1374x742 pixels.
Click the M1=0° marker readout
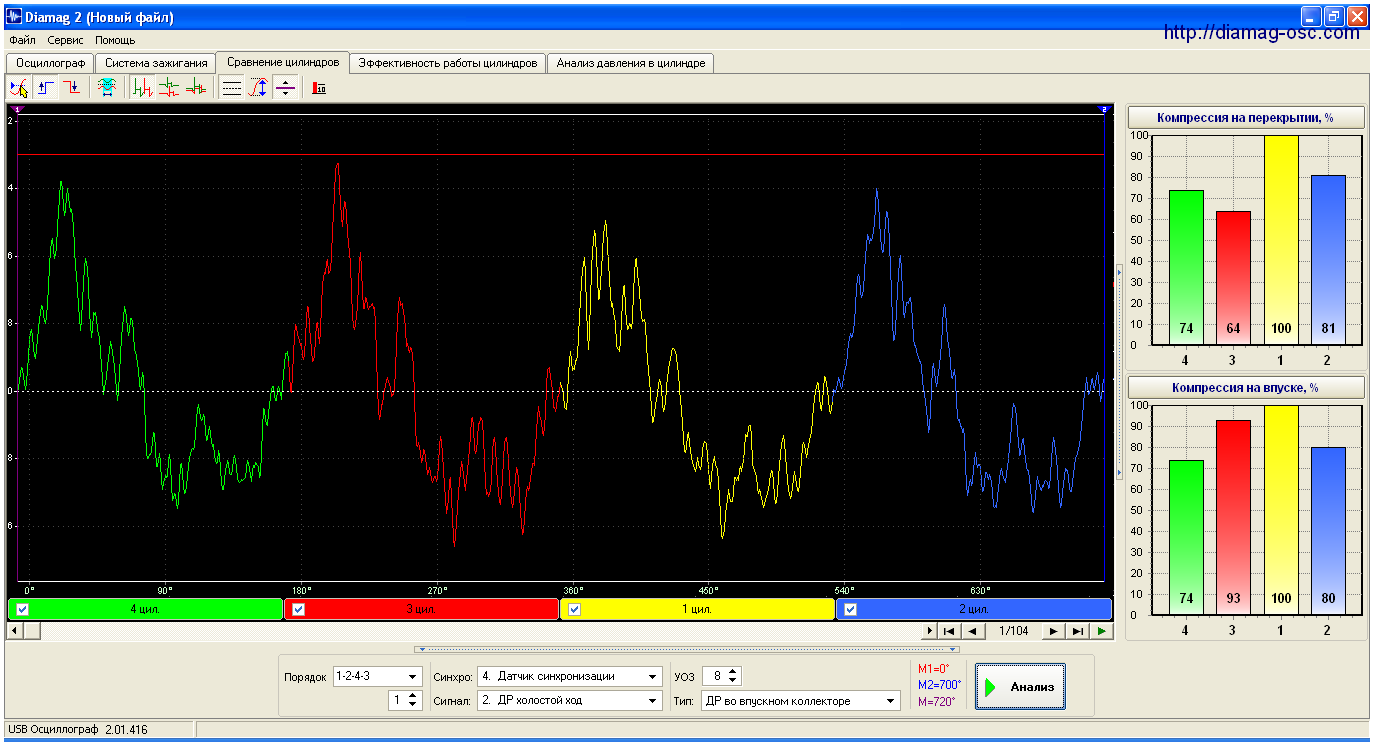(934, 668)
